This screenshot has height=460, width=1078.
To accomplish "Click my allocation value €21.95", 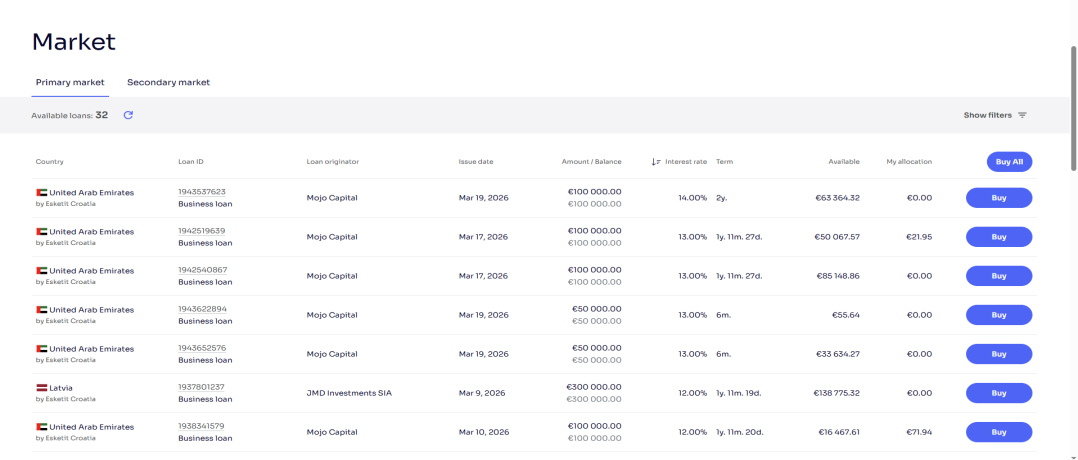I will pyautogui.click(x=919, y=237).
